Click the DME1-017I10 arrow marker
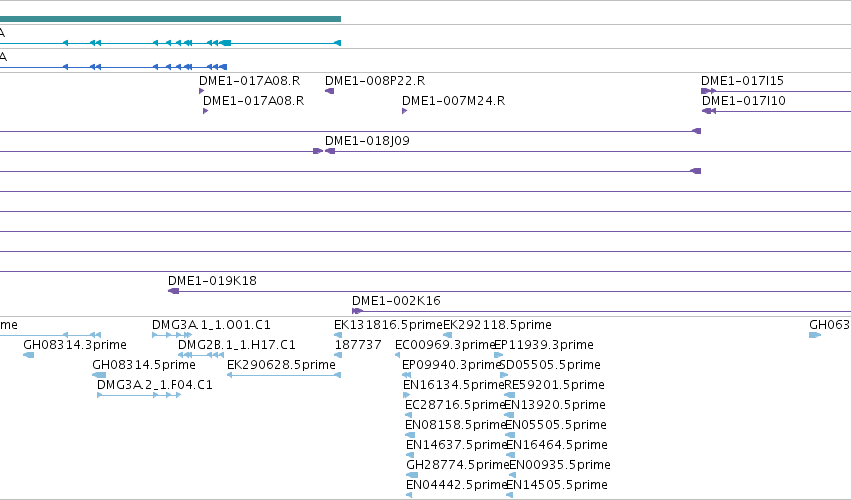The image size is (851, 500). [x=709, y=111]
